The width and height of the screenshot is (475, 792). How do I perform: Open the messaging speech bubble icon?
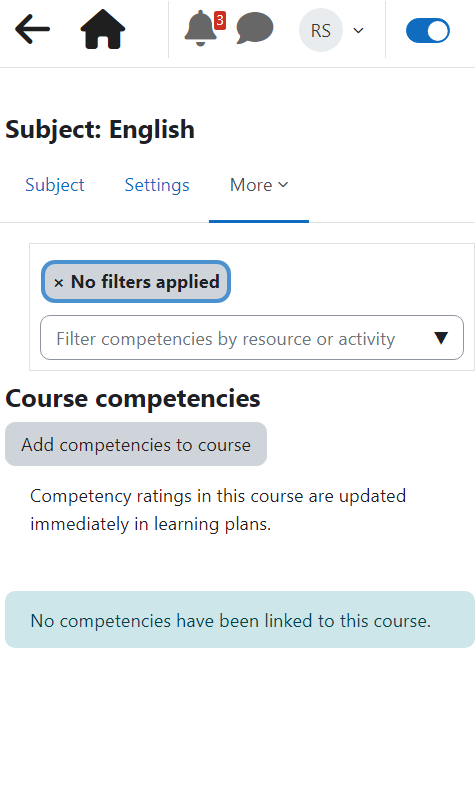point(255,28)
